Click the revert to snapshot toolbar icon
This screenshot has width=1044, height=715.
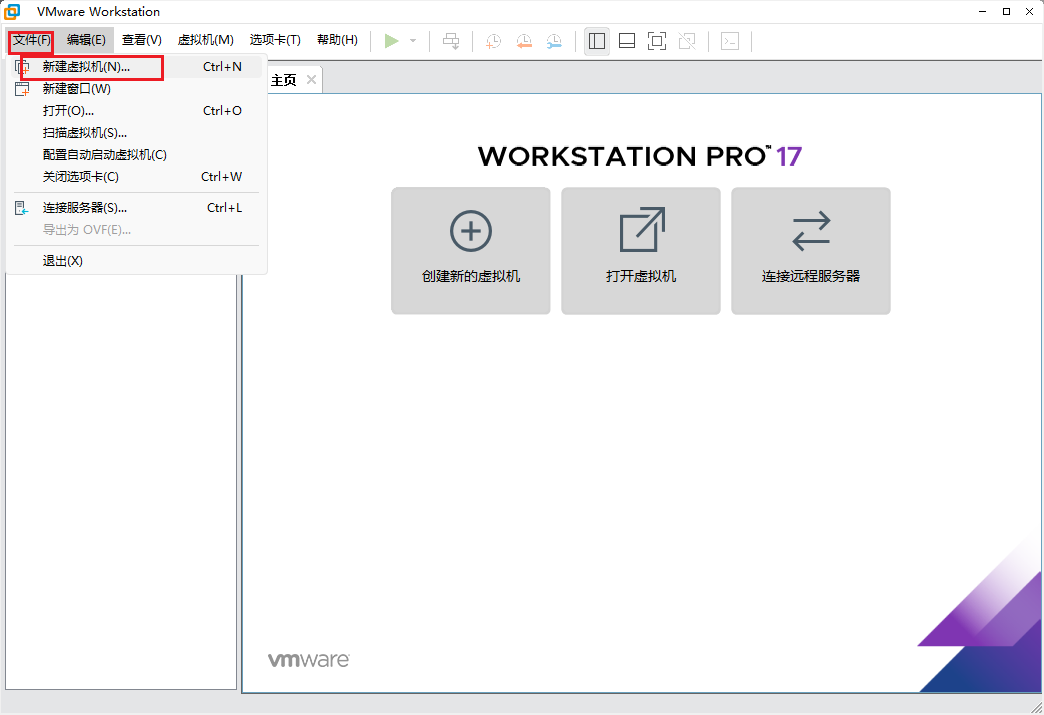524,41
